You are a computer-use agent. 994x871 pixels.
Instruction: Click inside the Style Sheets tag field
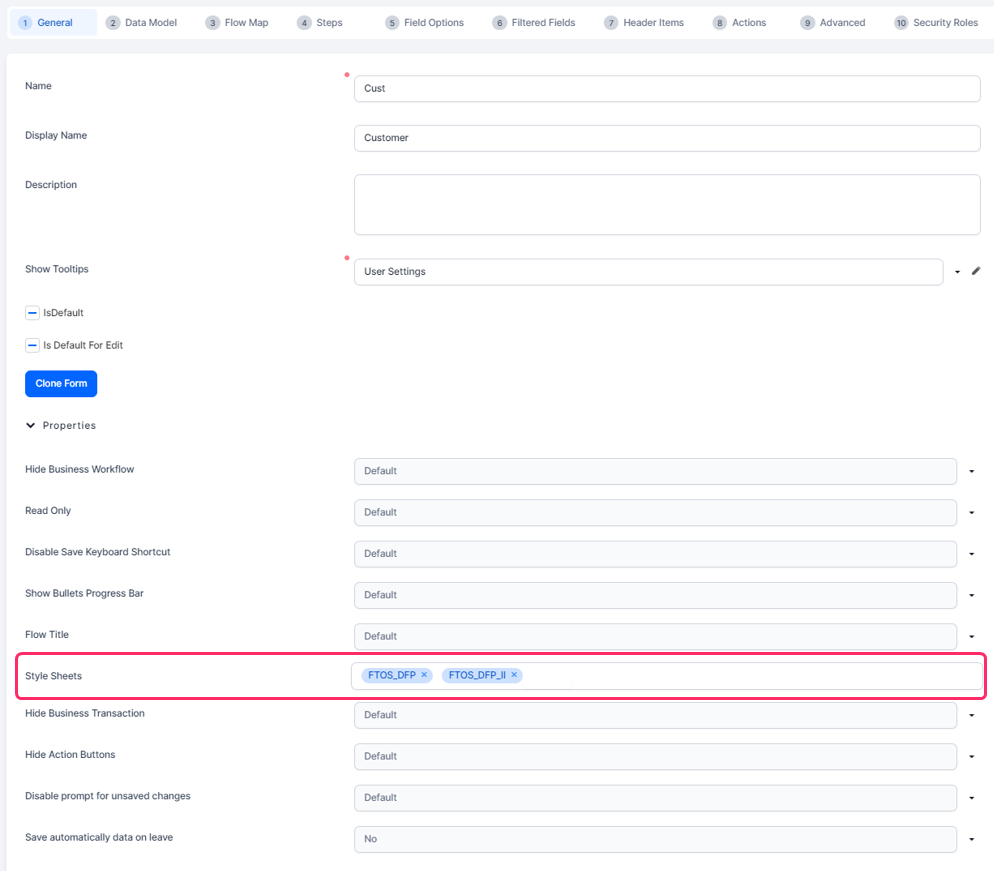tap(750, 676)
